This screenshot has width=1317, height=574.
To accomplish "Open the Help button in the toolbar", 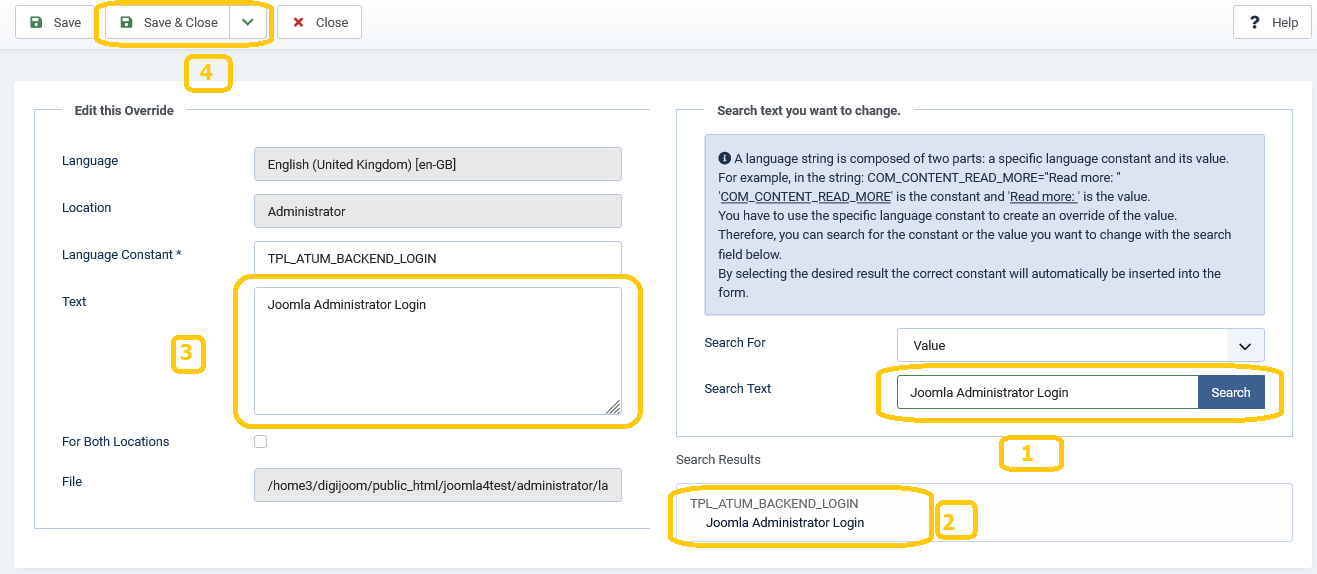I will pyautogui.click(x=1272, y=22).
